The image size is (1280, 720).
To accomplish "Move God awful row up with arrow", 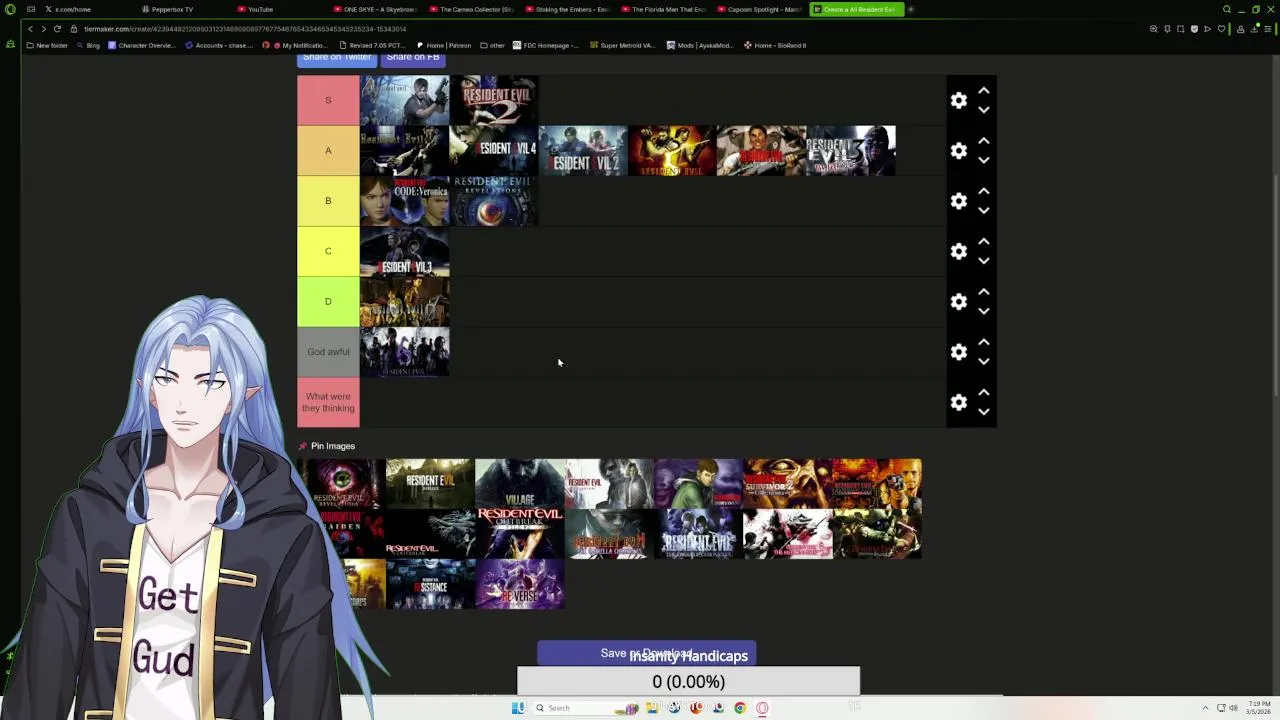I will [984, 342].
